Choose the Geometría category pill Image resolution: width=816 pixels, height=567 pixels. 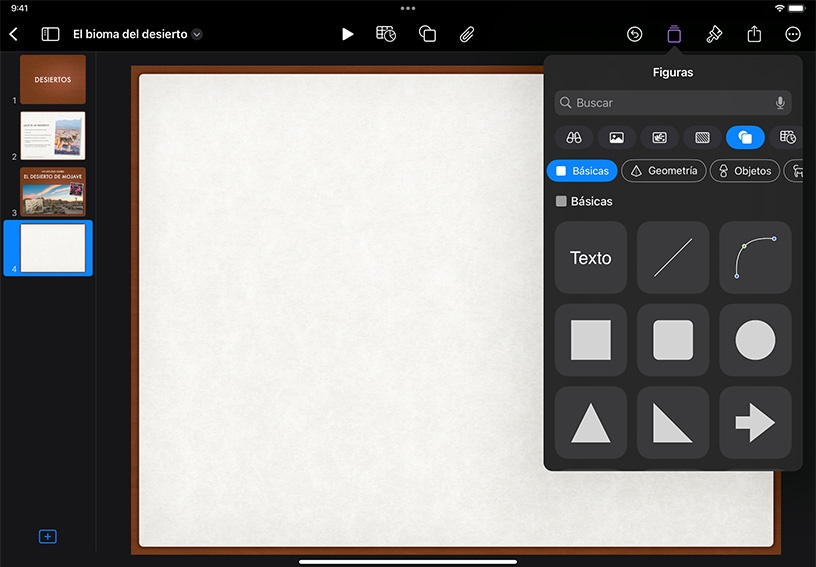click(x=664, y=171)
